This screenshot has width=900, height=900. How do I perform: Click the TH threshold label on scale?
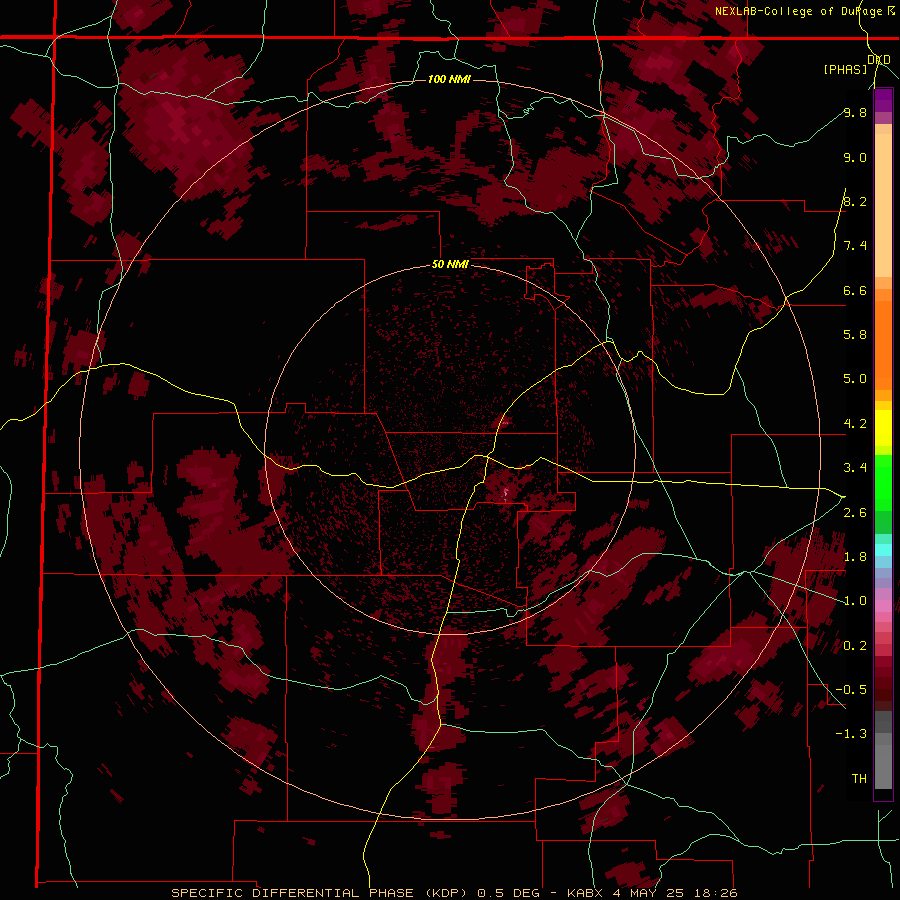click(859, 779)
